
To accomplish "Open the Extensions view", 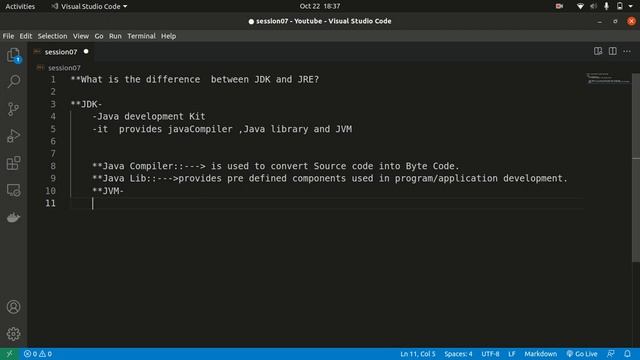I will [x=13, y=163].
